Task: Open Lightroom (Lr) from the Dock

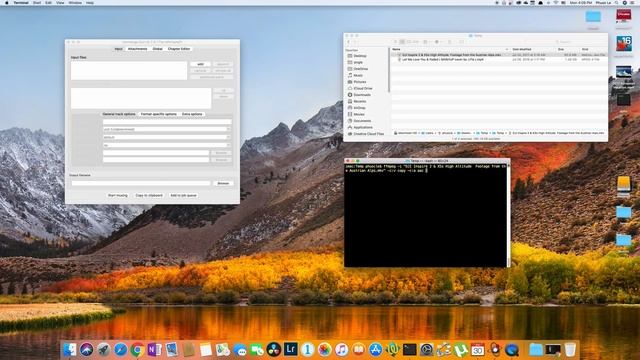Action: (x=291, y=350)
